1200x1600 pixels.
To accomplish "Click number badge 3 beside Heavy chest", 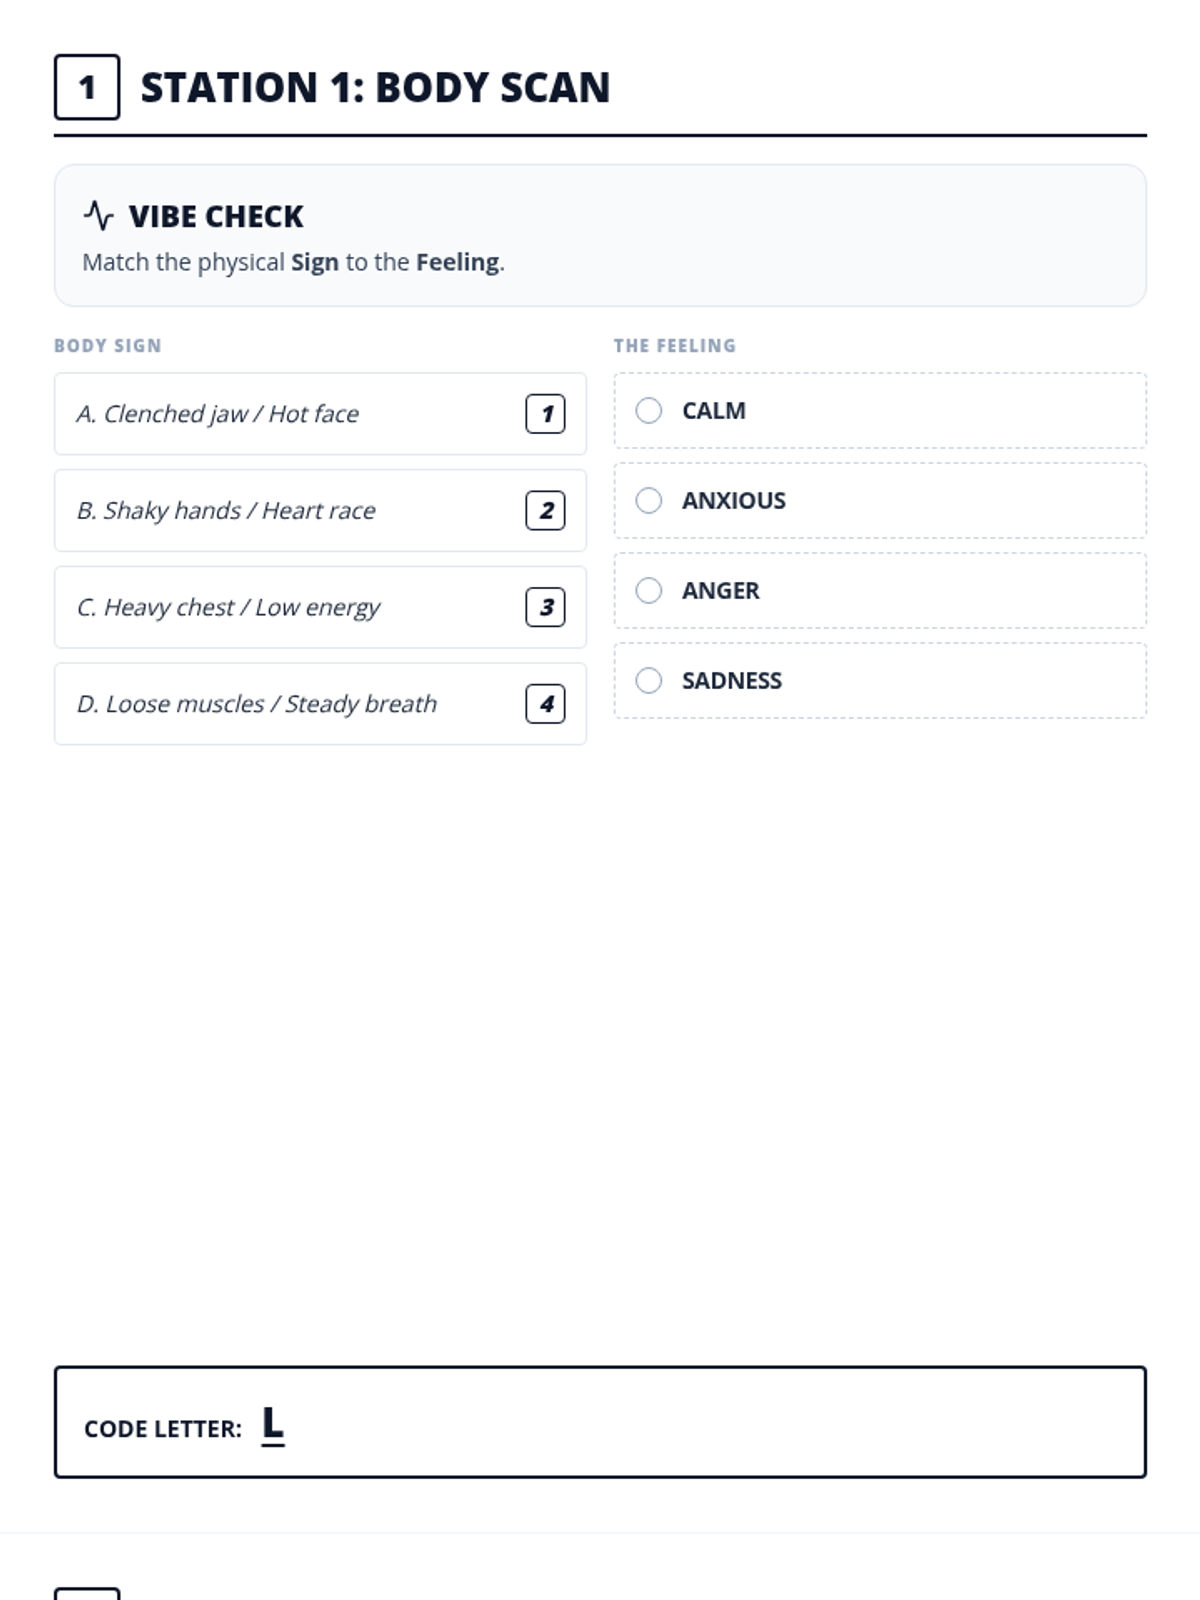I will pos(545,607).
